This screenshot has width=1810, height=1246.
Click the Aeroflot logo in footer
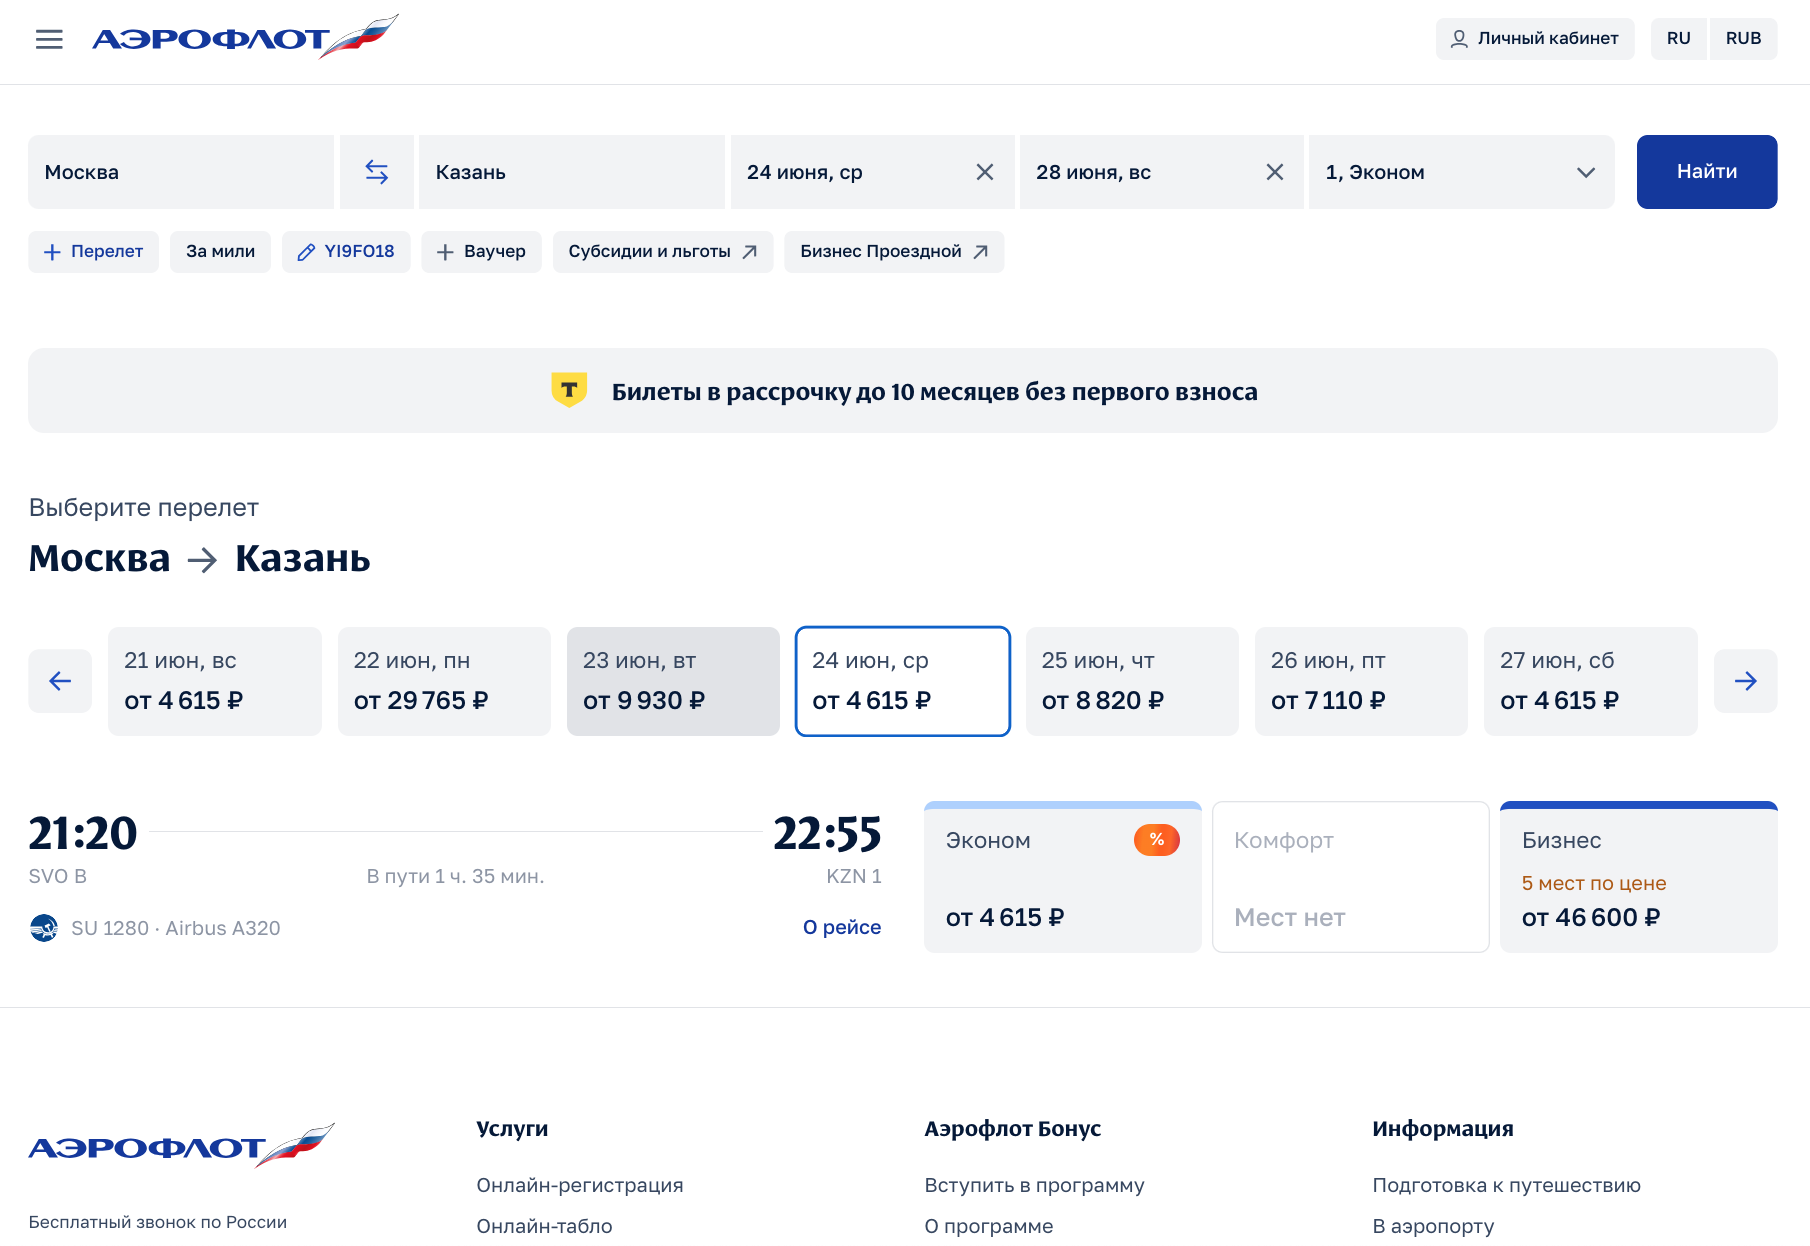pos(182,1145)
